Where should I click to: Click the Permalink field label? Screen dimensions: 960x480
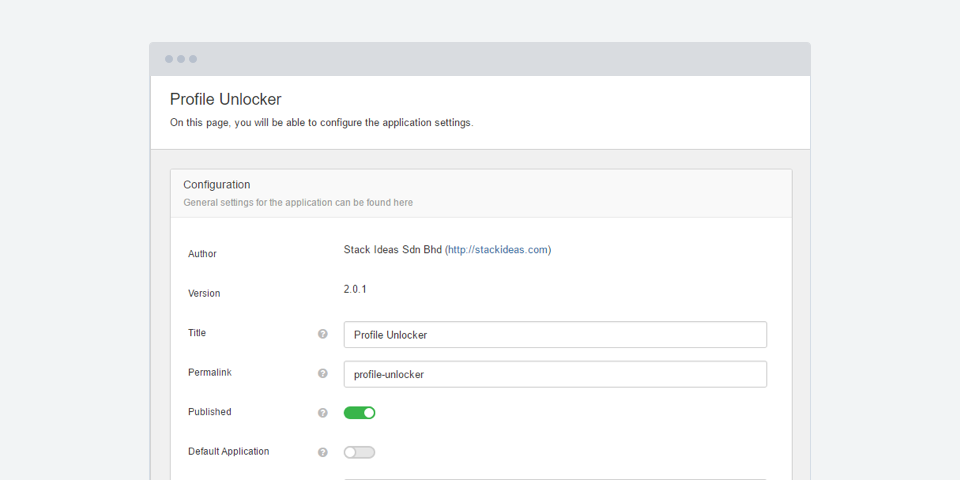click(209, 372)
